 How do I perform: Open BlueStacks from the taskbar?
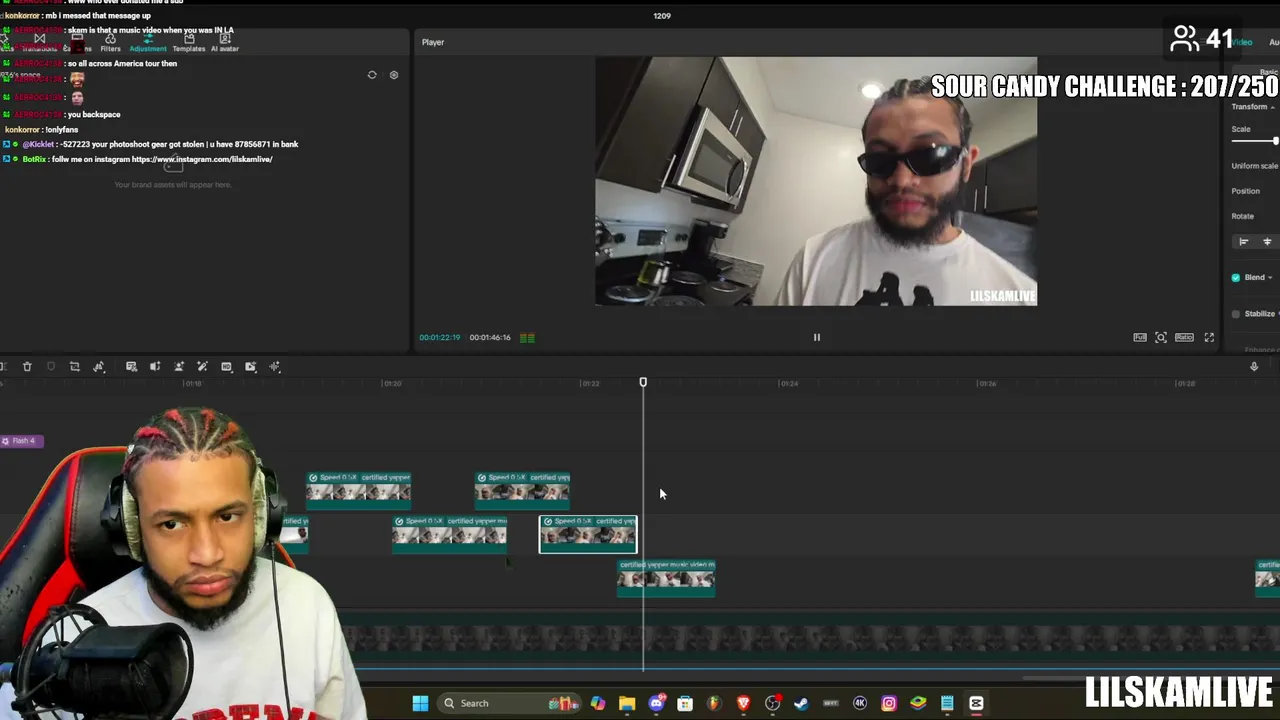918,704
